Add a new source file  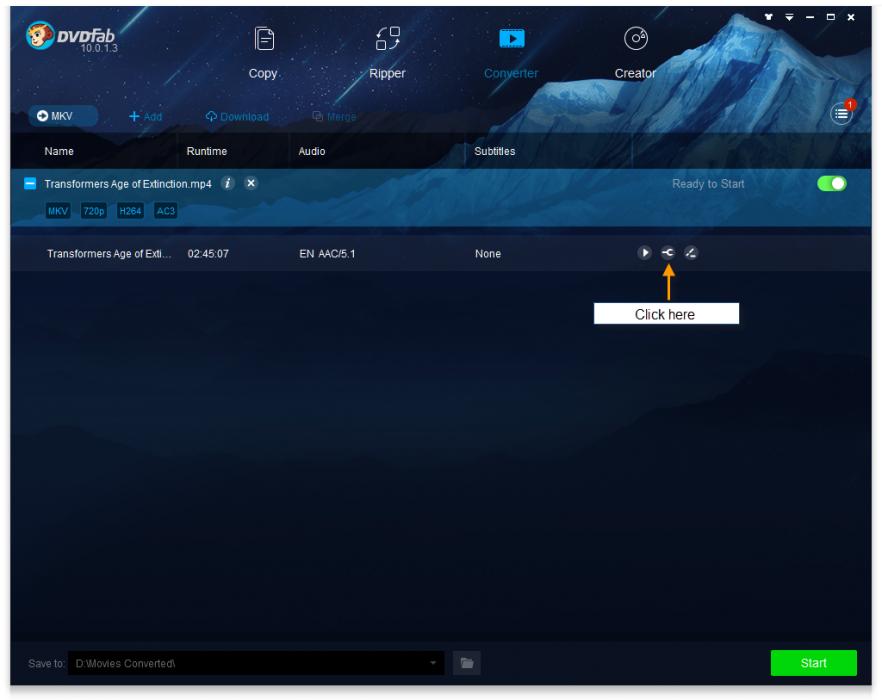tap(146, 116)
